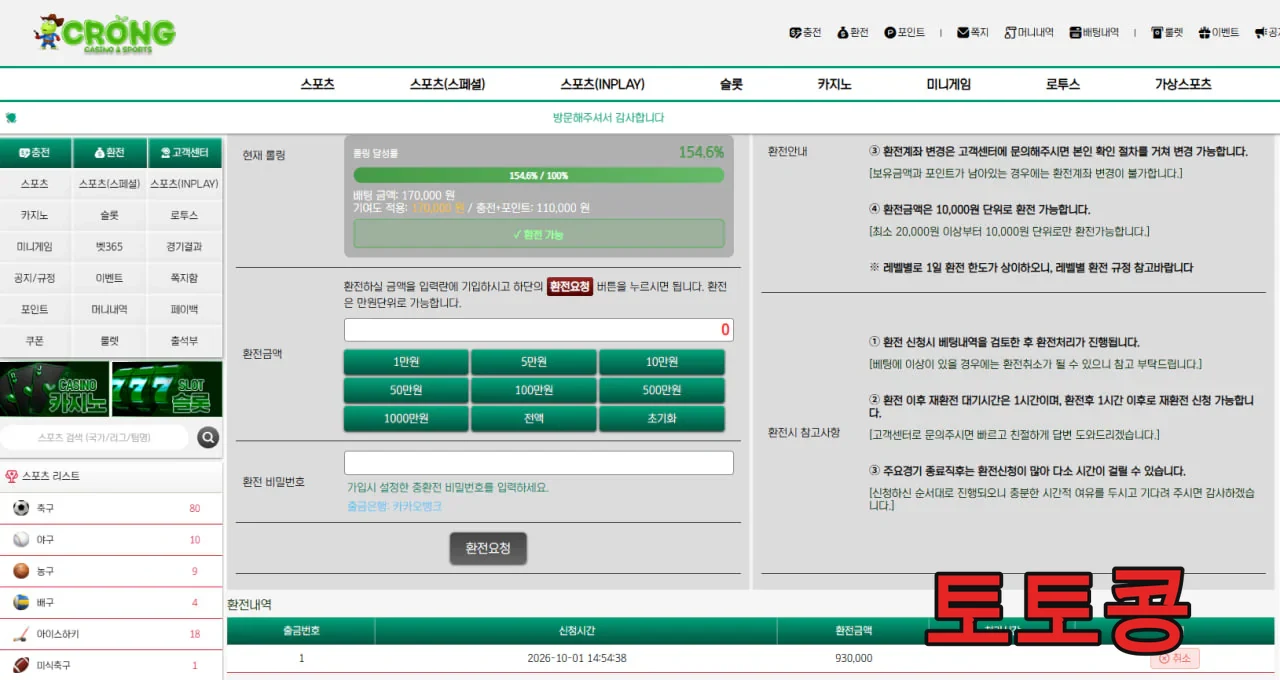
Task: Click the 스포츠 검색 search input box
Action: pos(95,437)
